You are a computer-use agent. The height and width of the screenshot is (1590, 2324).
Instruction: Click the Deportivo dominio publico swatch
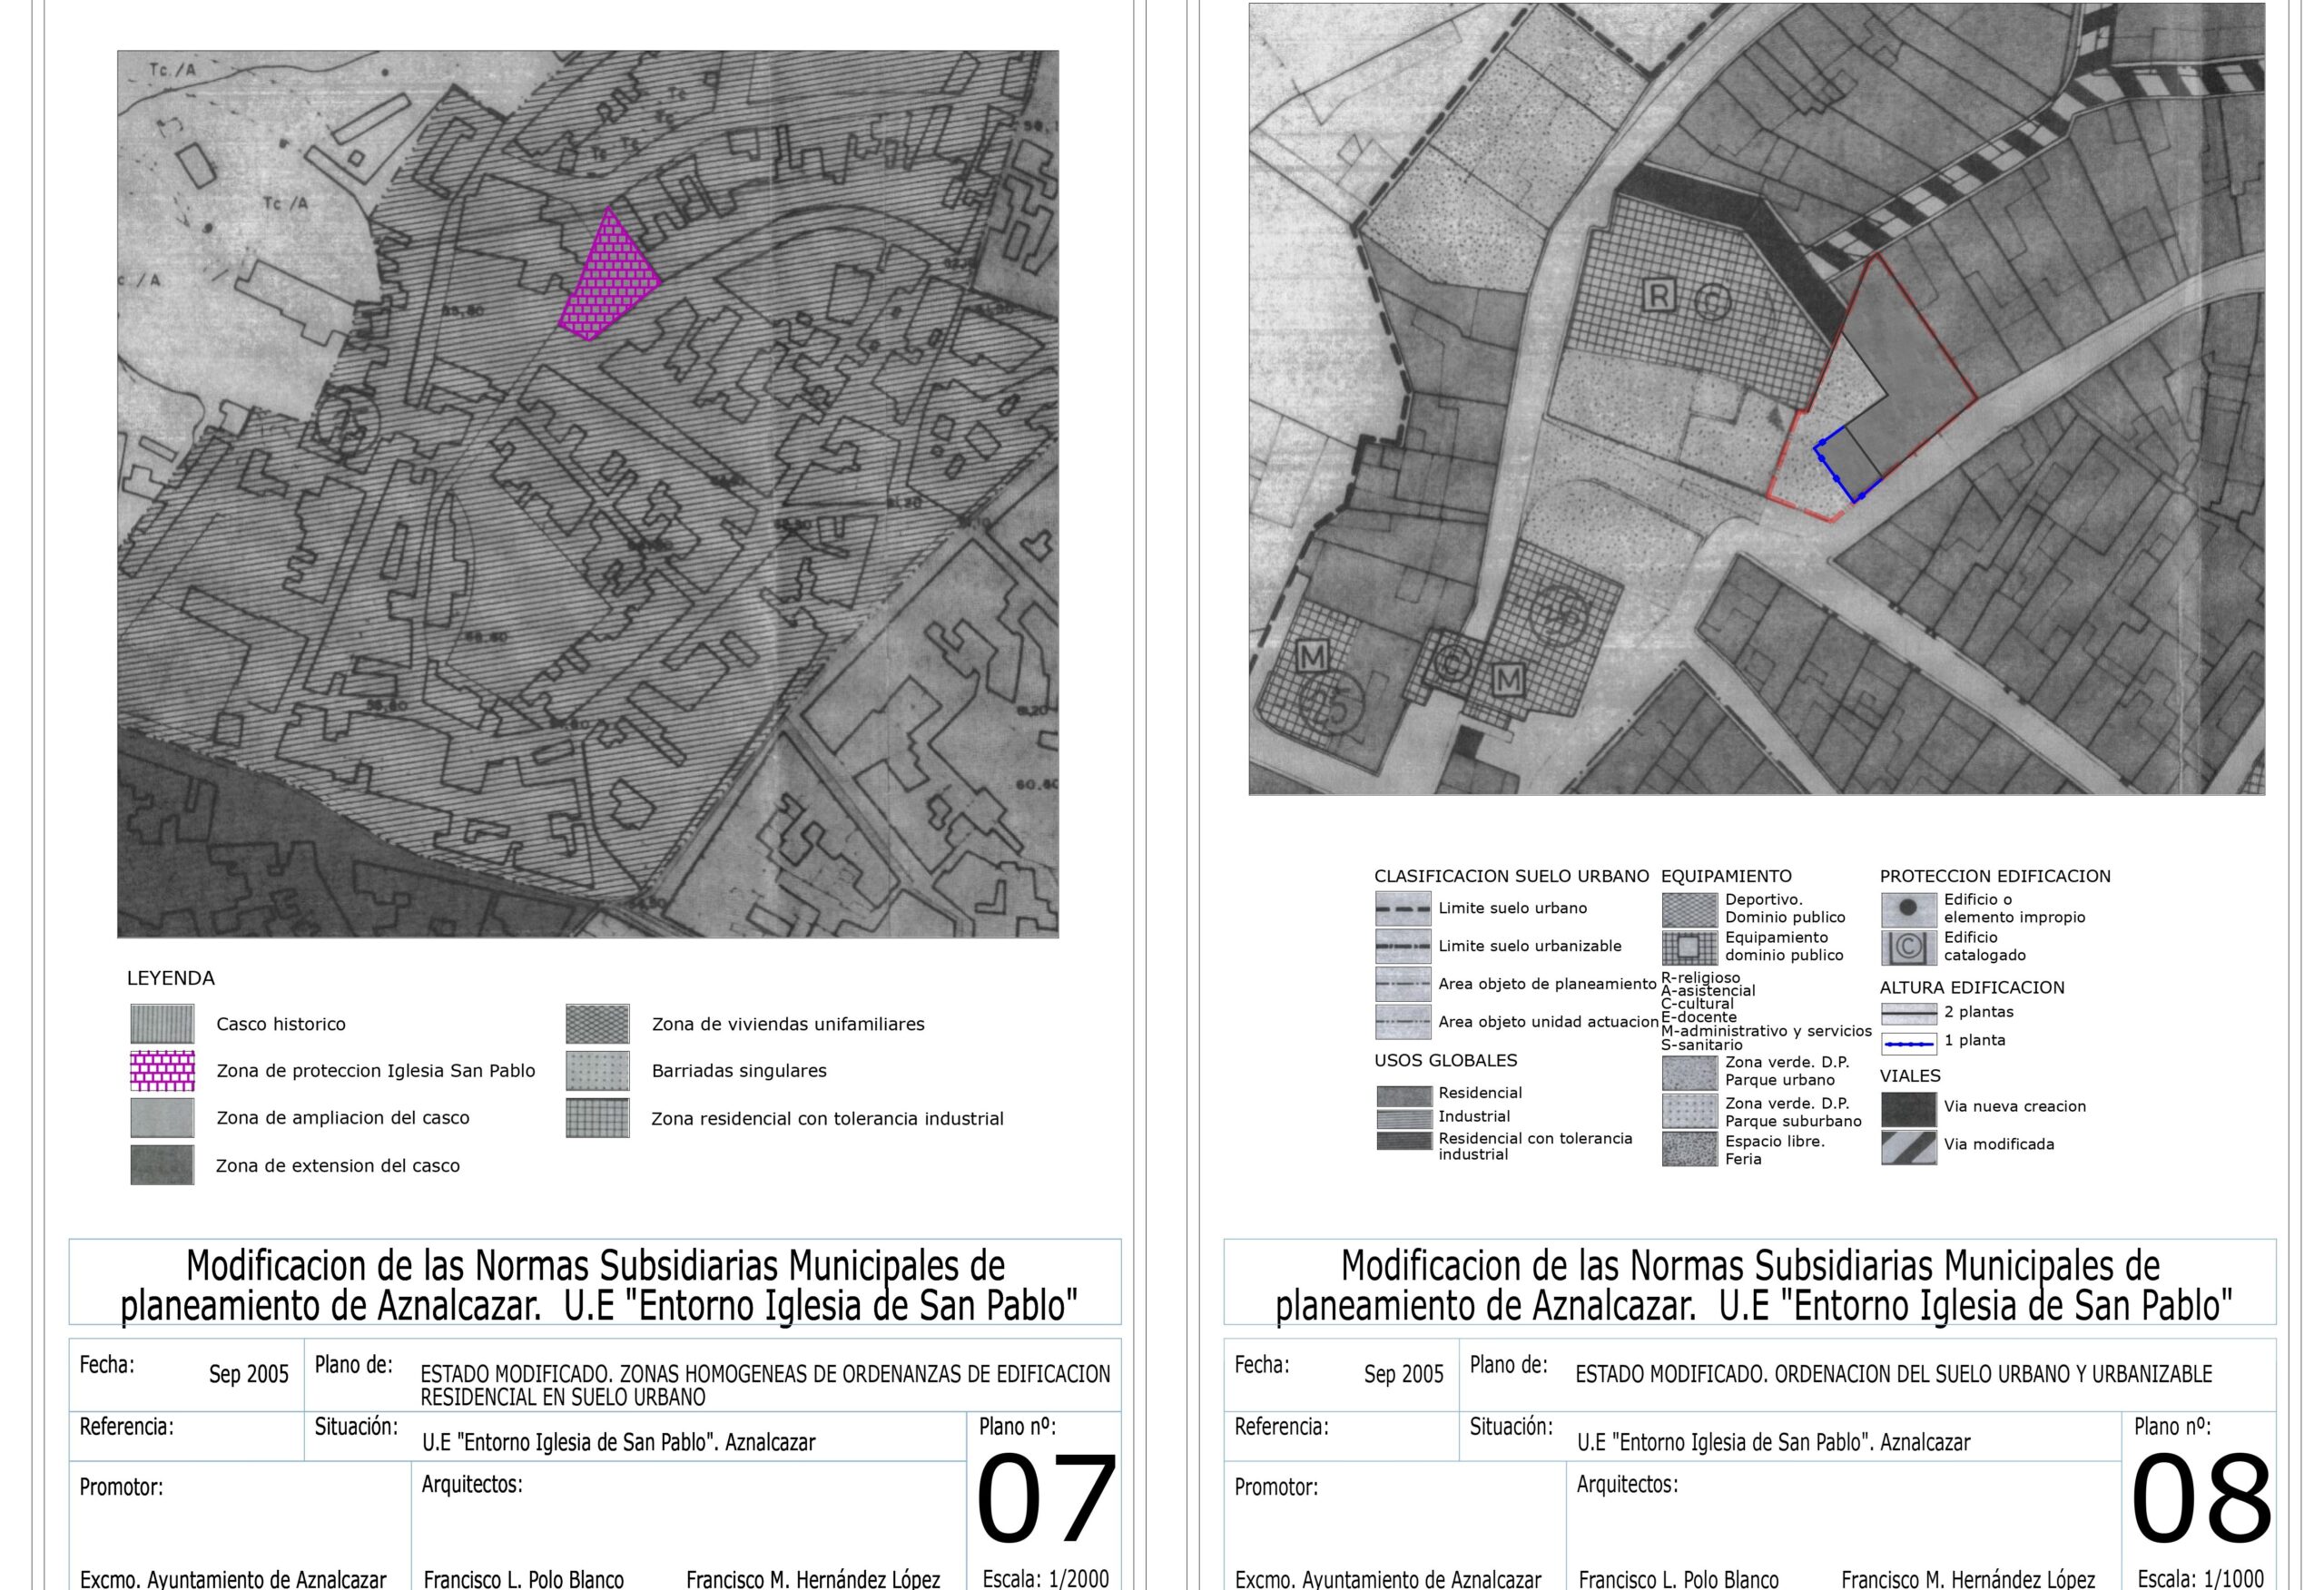point(1690,910)
